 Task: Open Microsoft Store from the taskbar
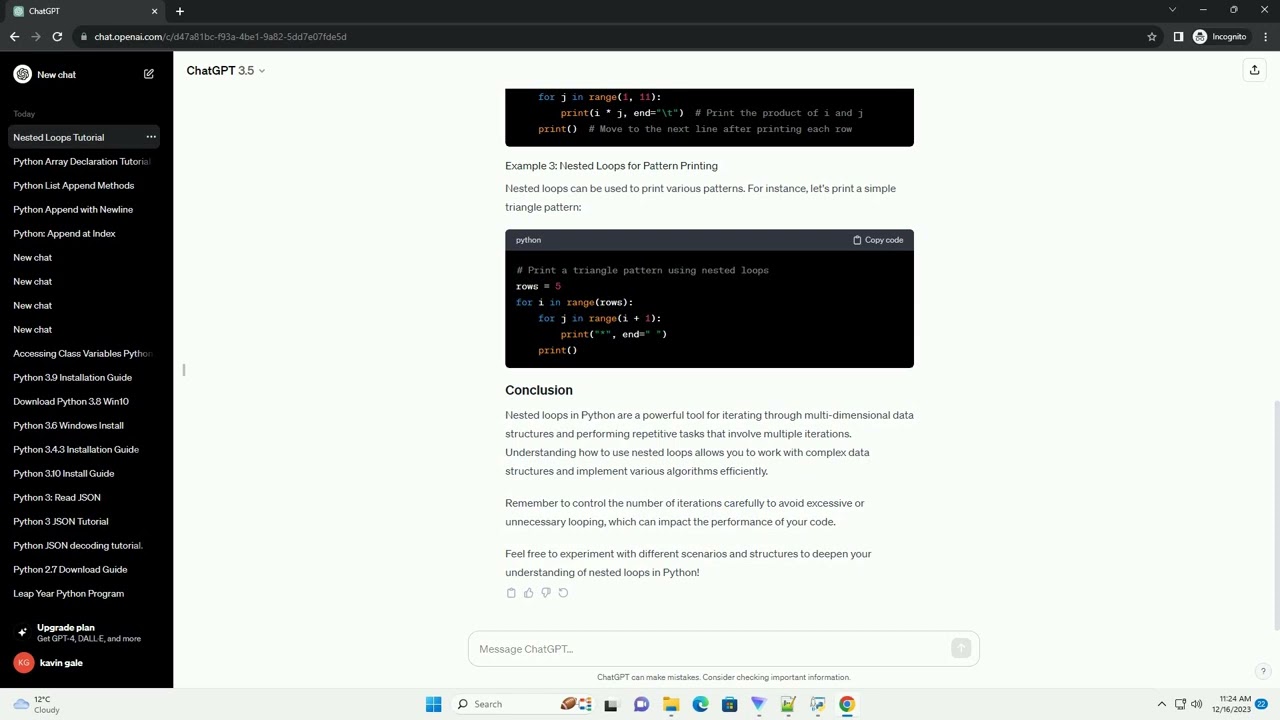[729, 704]
